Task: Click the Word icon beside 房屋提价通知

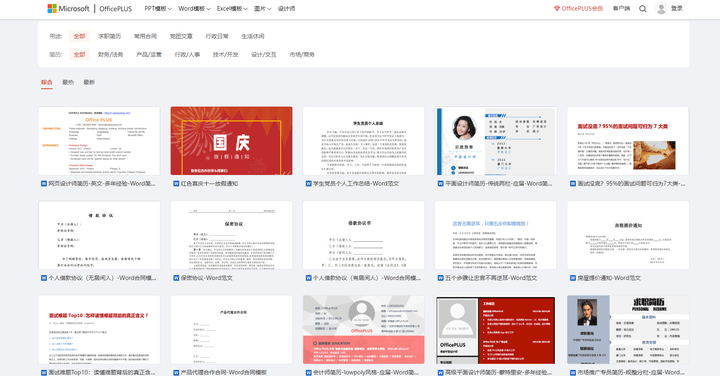Action: click(x=573, y=278)
